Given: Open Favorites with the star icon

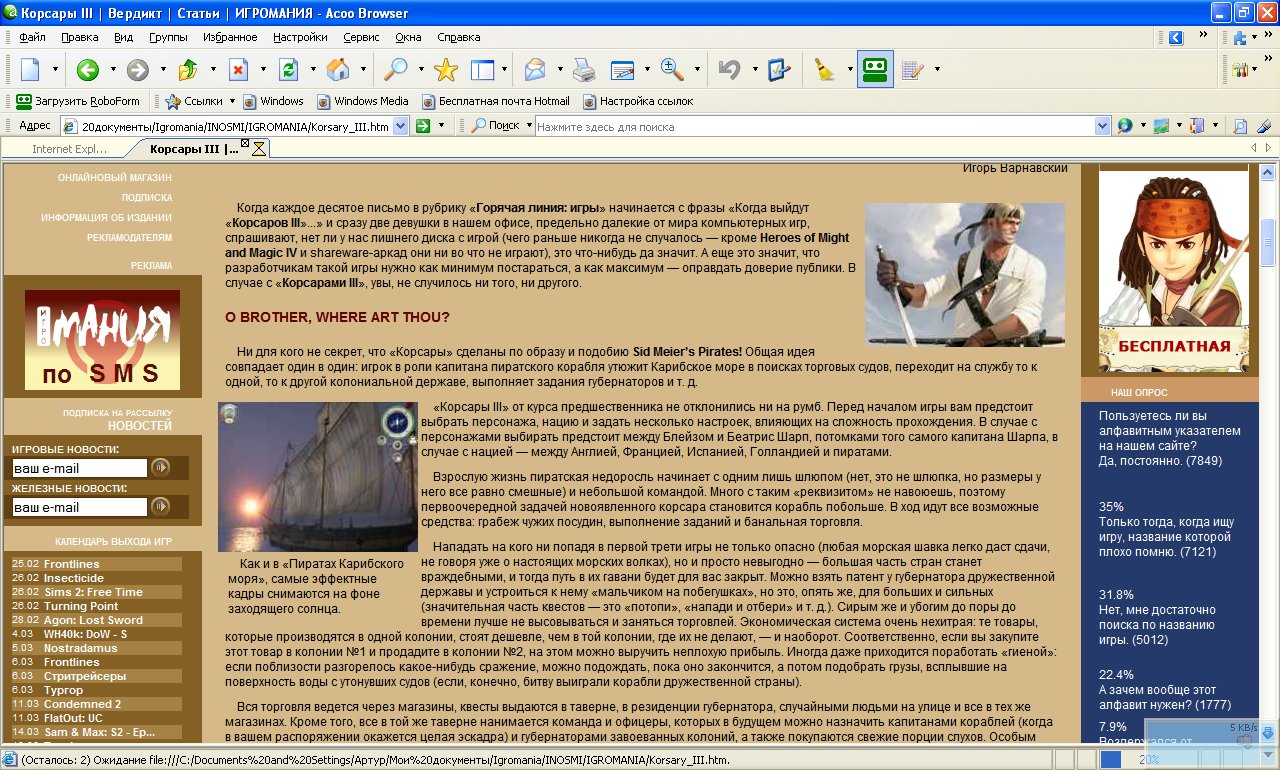Looking at the screenshot, I should pyautogui.click(x=446, y=70).
